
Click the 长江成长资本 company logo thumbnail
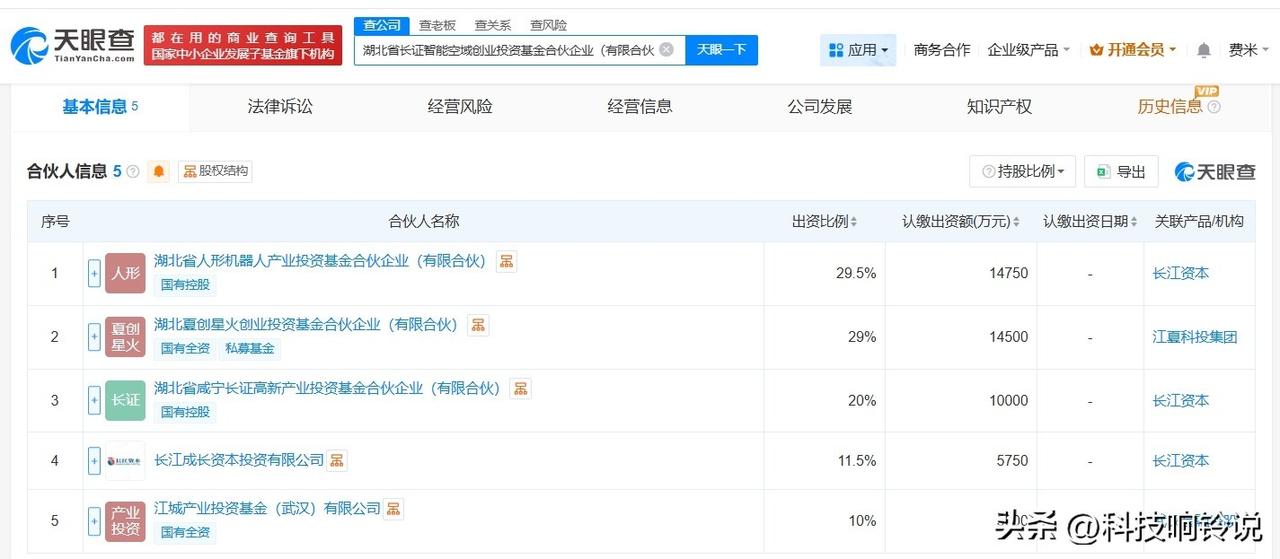click(x=125, y=461)
